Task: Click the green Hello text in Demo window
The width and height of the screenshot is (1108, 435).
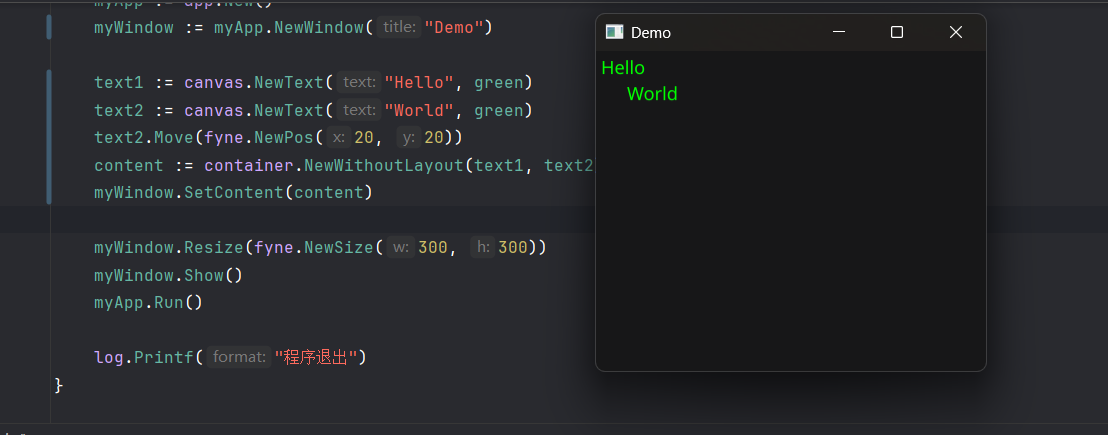Action: click(x=623, y=68)
